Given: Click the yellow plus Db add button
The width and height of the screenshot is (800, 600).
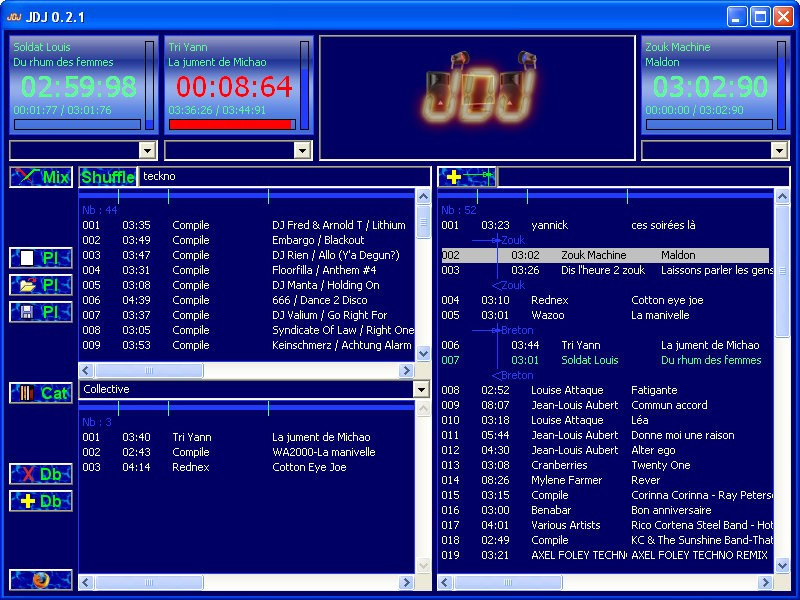Looking at the screenshot, I should point(41,501).
